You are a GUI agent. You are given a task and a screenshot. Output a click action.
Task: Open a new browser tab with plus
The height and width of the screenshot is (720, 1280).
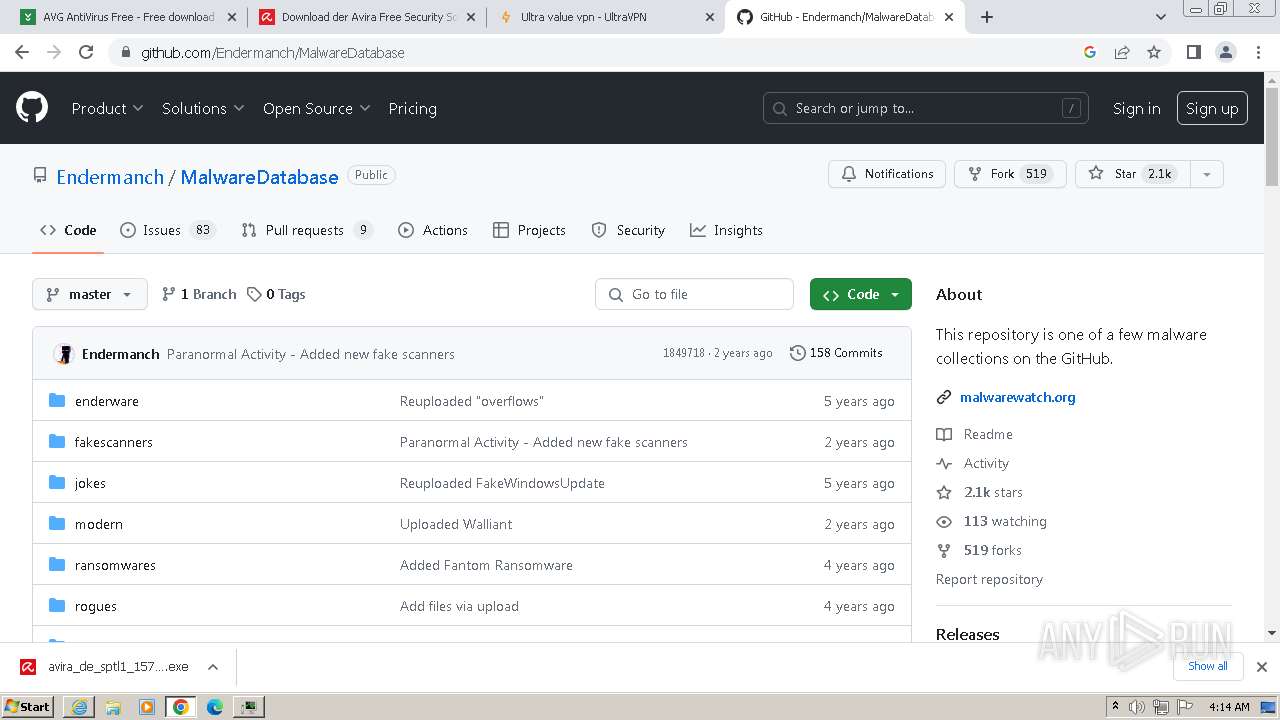[987, 17]
